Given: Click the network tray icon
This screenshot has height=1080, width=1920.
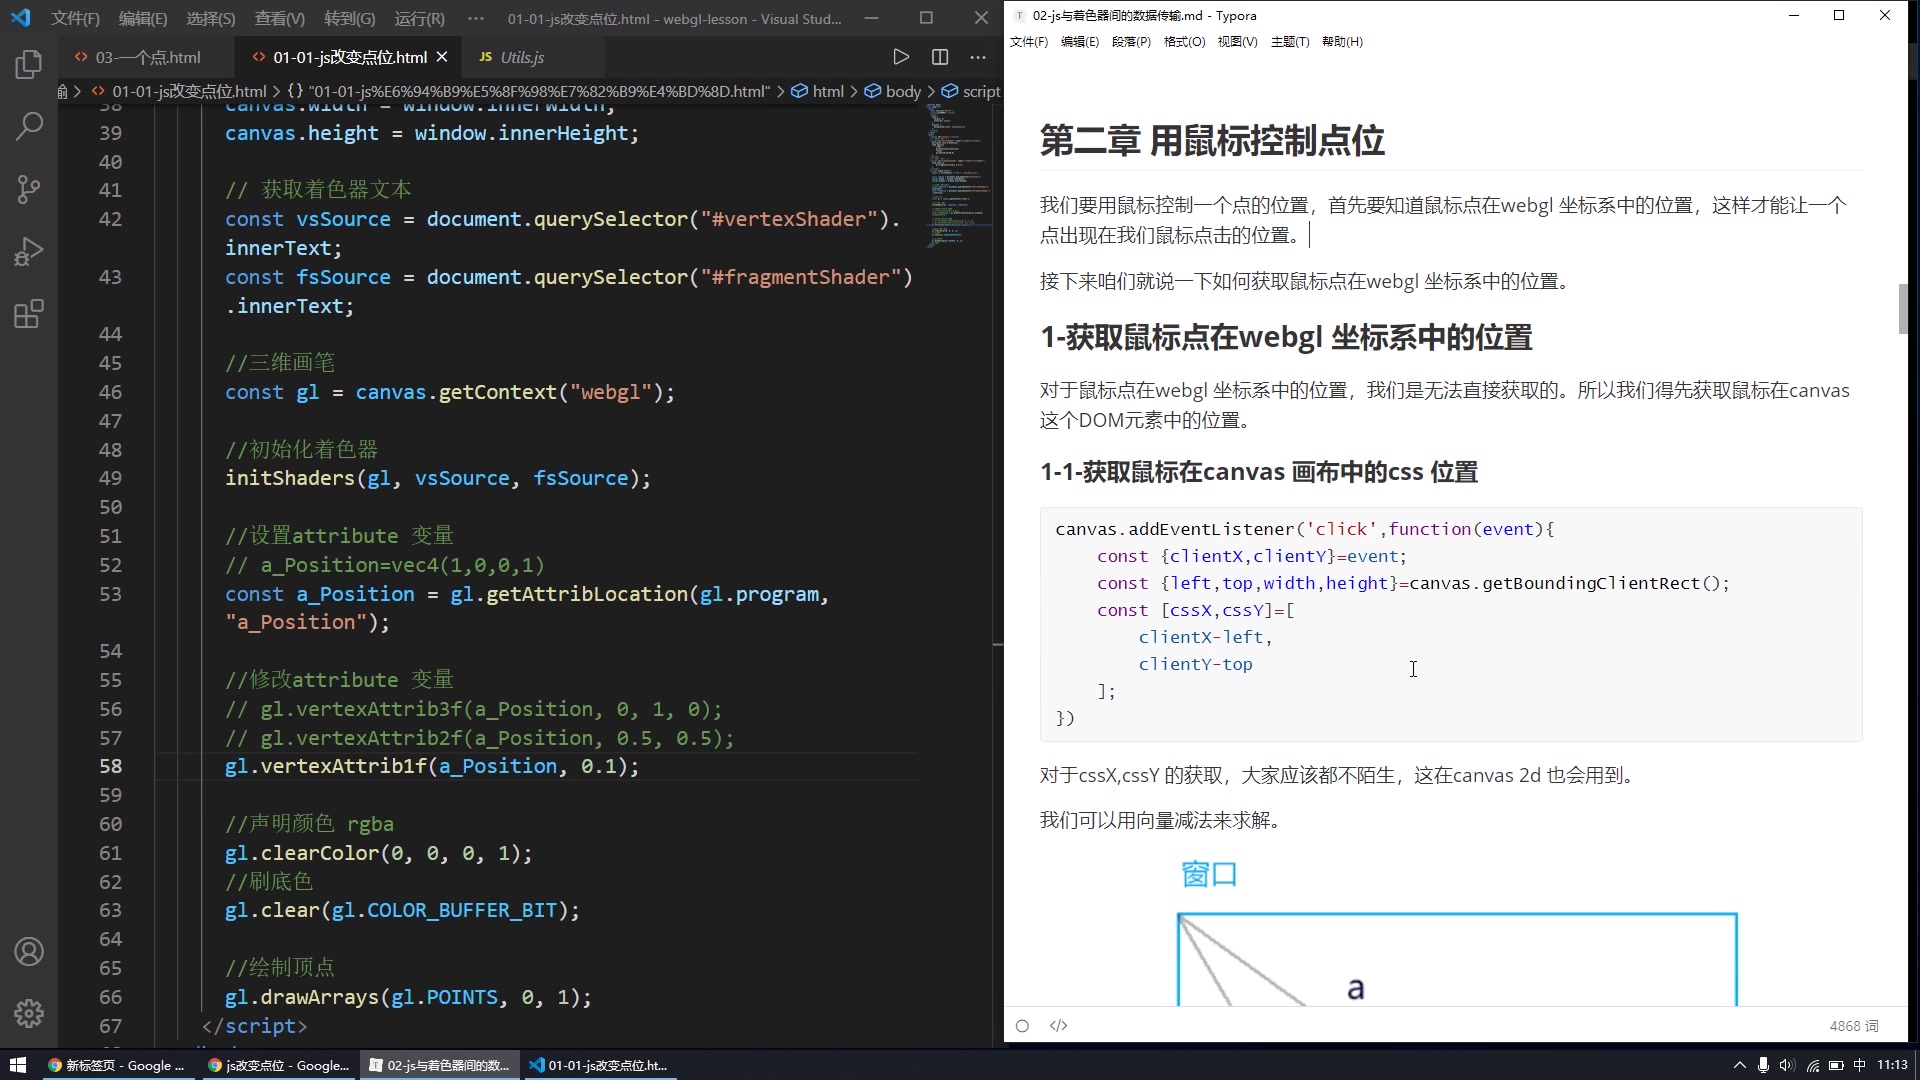Looking at the screenshot, I should tap(1812, 1065).
